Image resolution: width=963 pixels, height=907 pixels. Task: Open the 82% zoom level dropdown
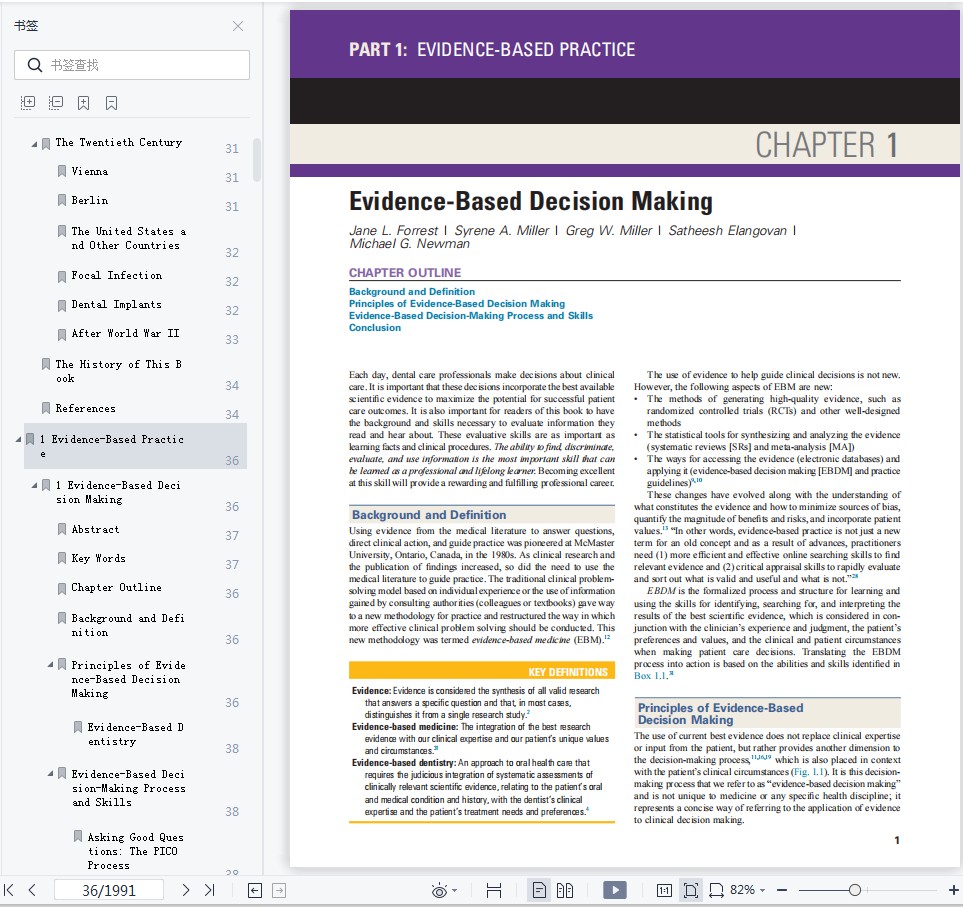pyautogui.click(x=747, y=890)
